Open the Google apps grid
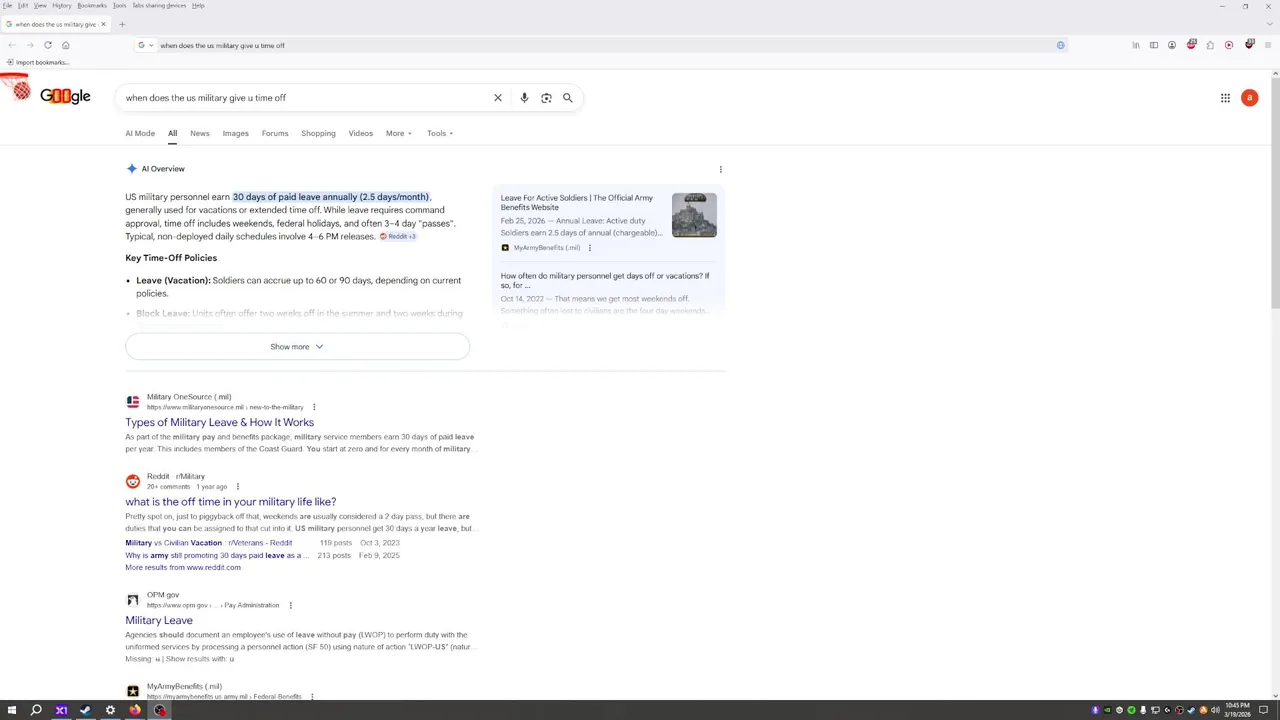 1225,98
